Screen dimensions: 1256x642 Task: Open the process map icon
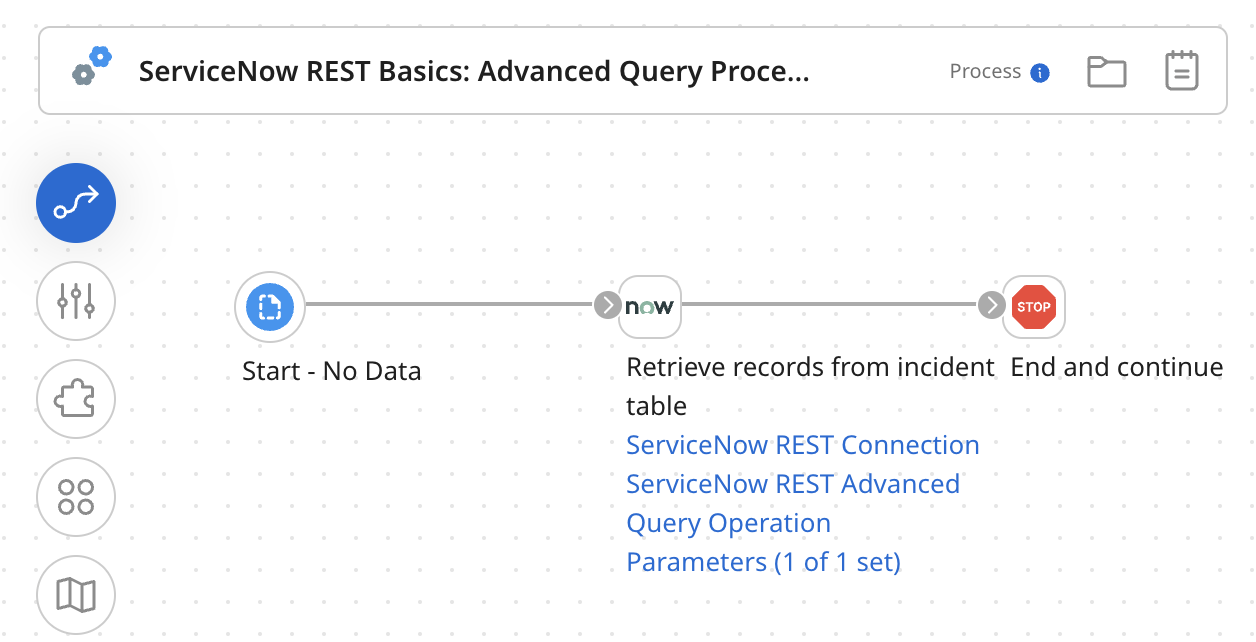pos(75,594)
